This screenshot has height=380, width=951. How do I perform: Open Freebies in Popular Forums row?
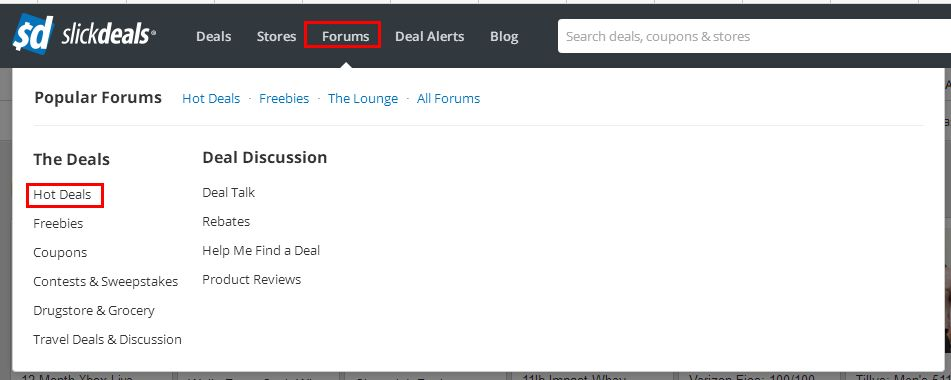(x=284, y=98)
